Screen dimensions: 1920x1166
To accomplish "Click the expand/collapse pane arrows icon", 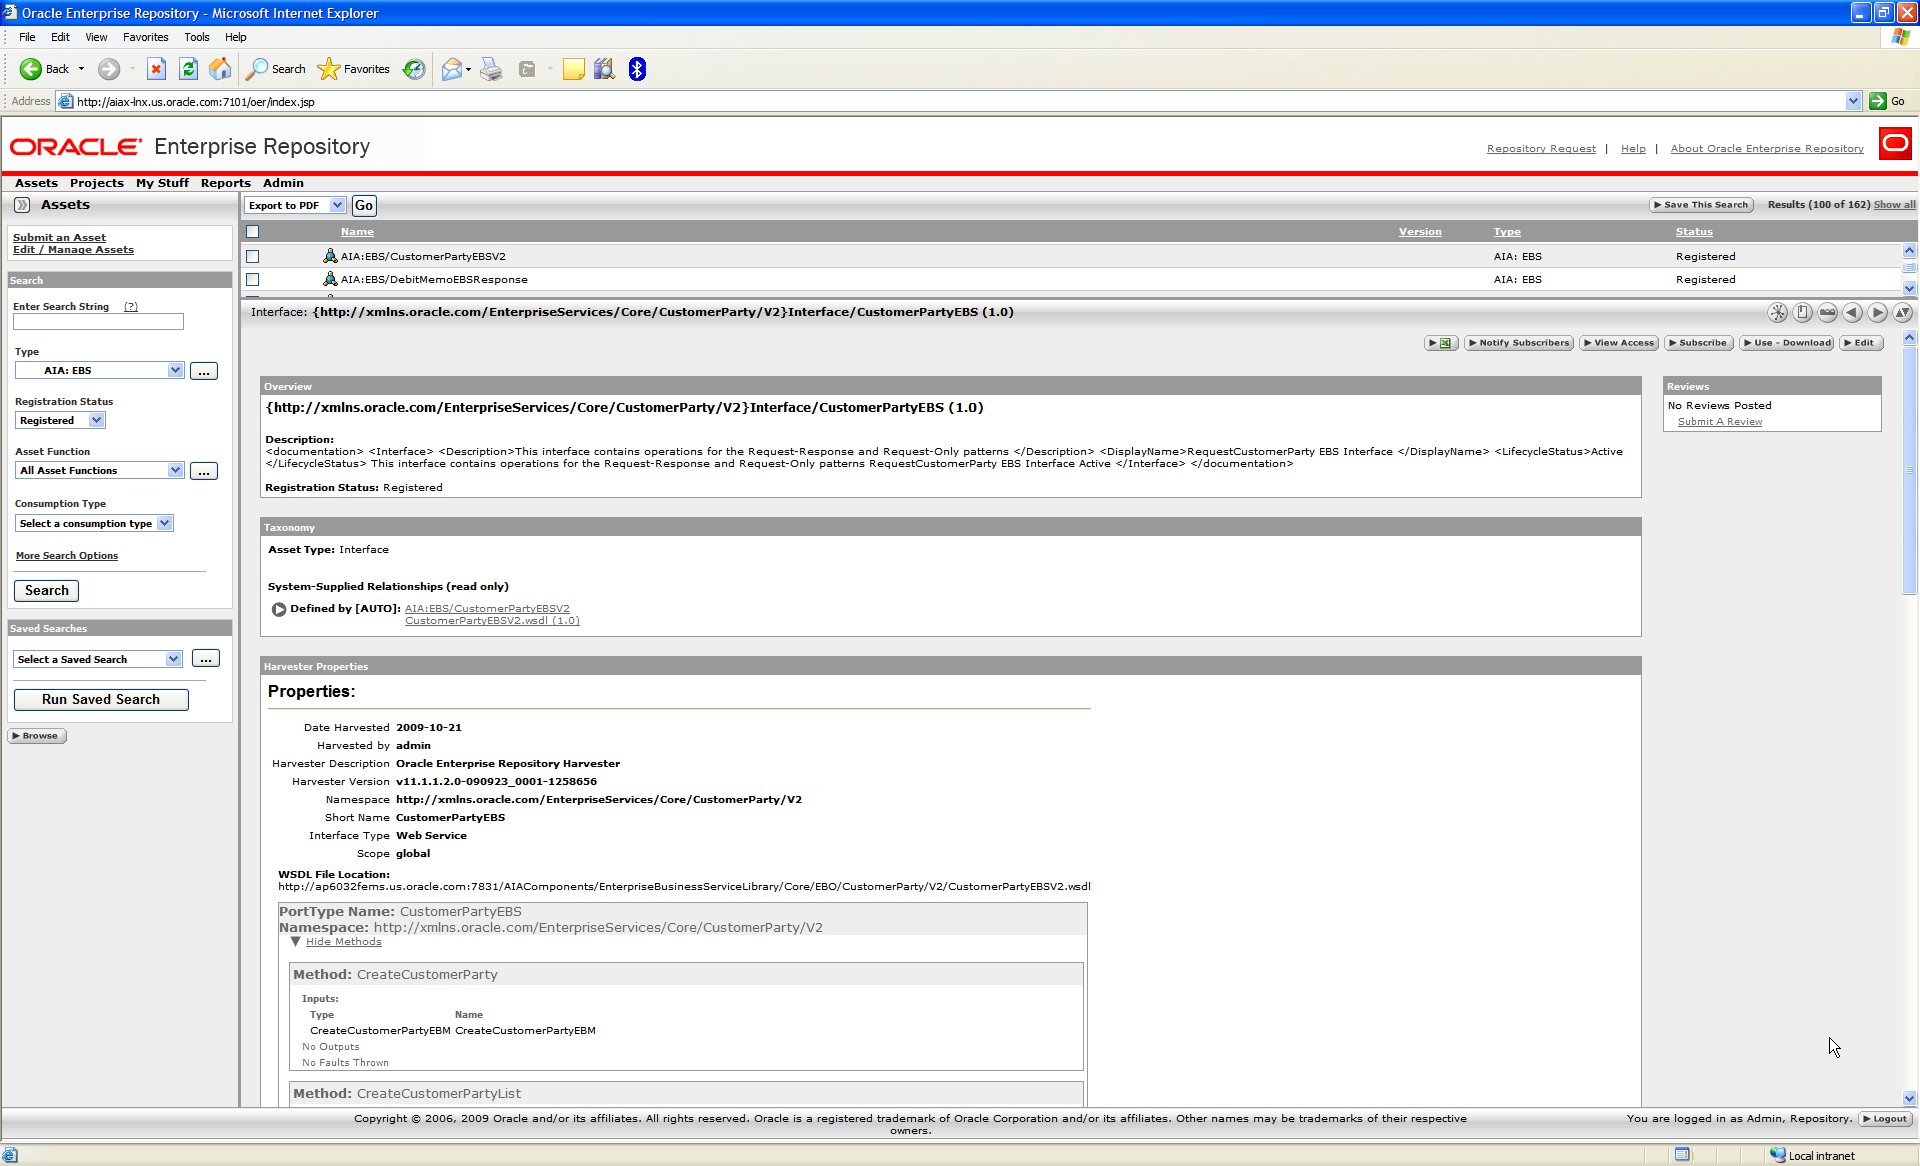I will click(1902, 313).
